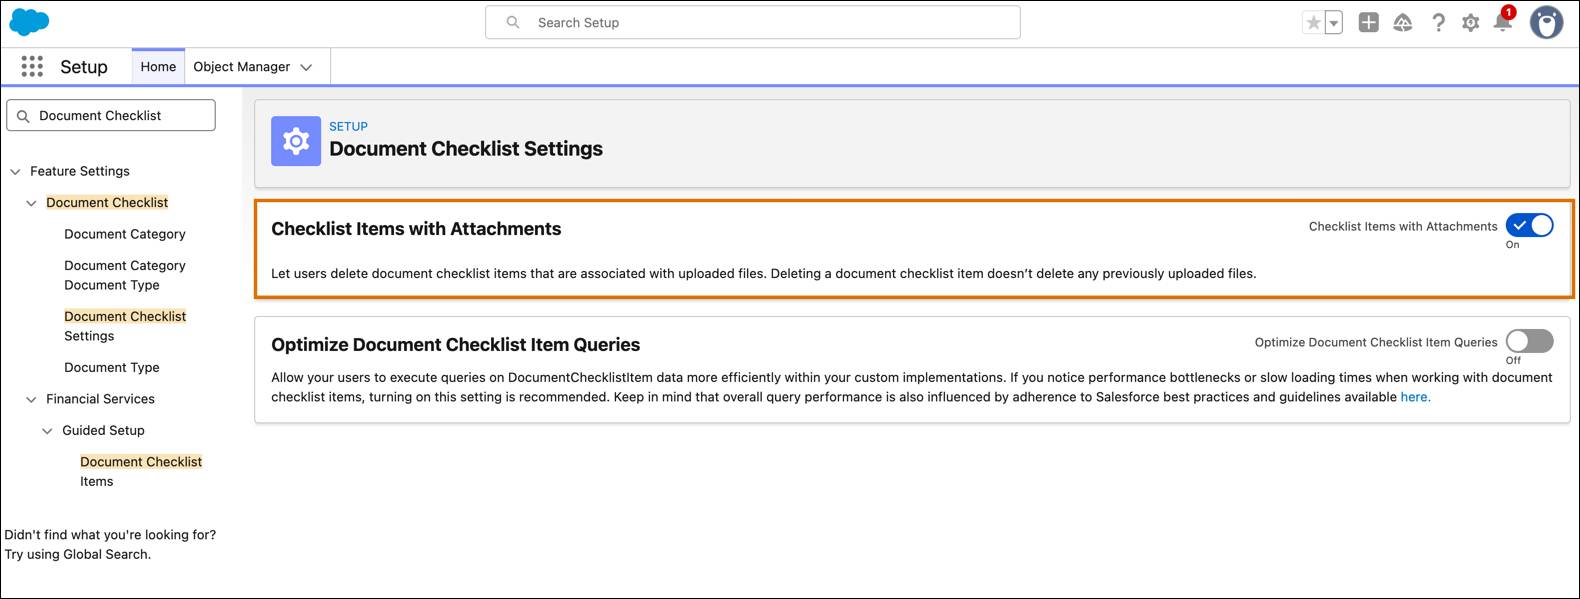Click the magnifier in Quick Find box
Viewport: 1580px width, 599px height.
[x=23, y=116]
